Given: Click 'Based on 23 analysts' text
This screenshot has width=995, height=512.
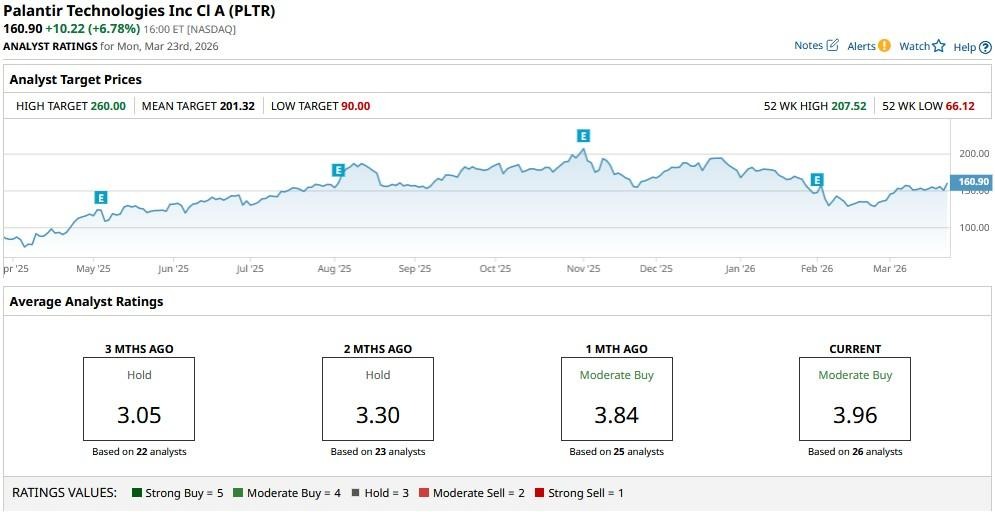Looking at the screenshot, I should [x=378, y=452].
